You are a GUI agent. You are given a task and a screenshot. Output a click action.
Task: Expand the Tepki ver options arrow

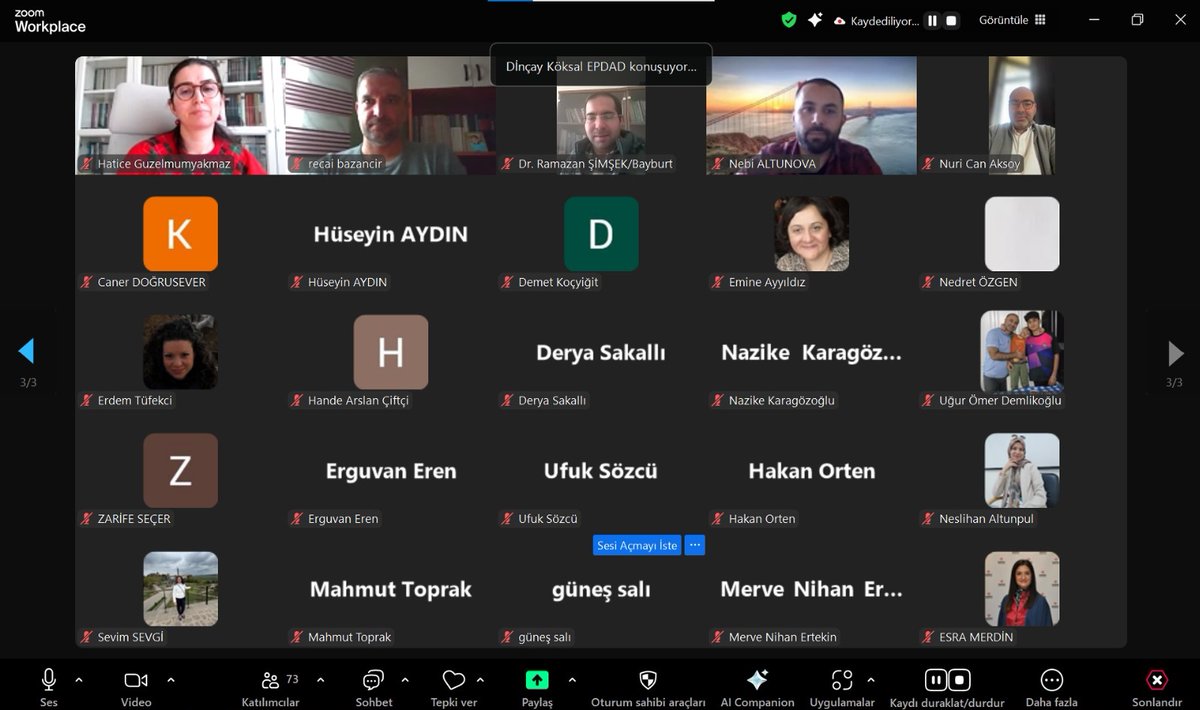click(x=480, y=680)
